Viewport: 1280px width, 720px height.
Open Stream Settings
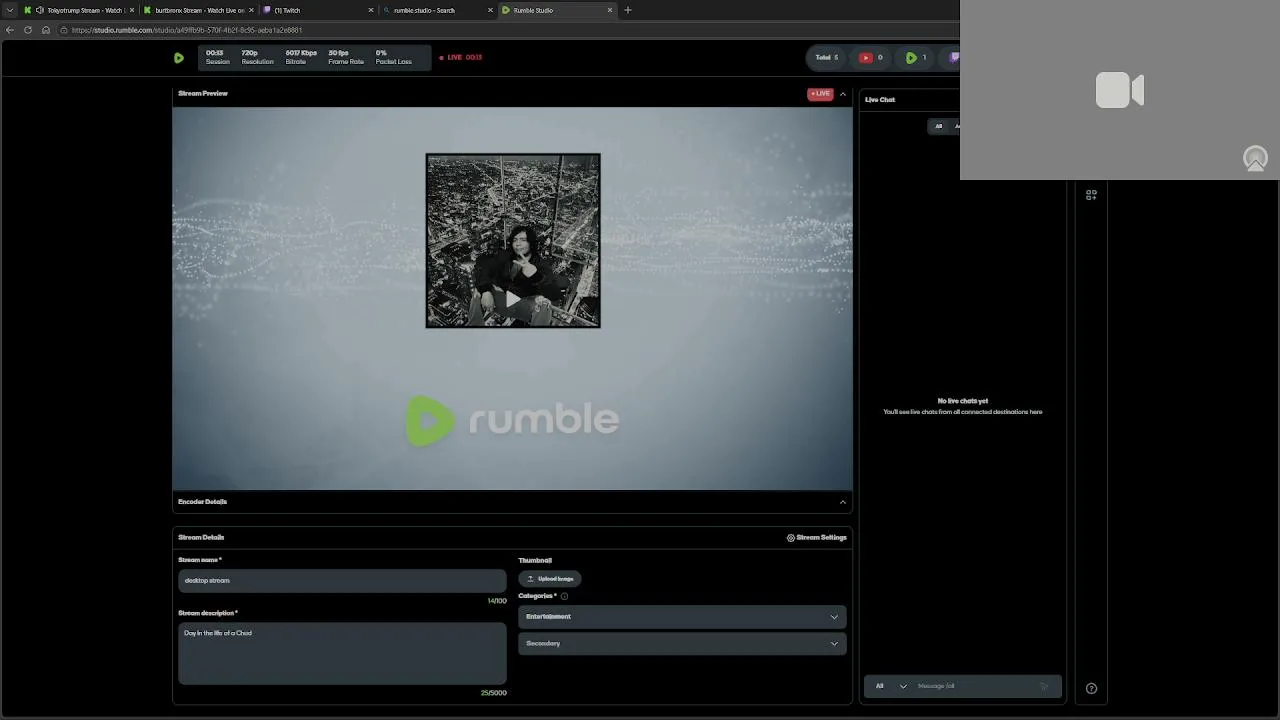click(x=817, y=538)
